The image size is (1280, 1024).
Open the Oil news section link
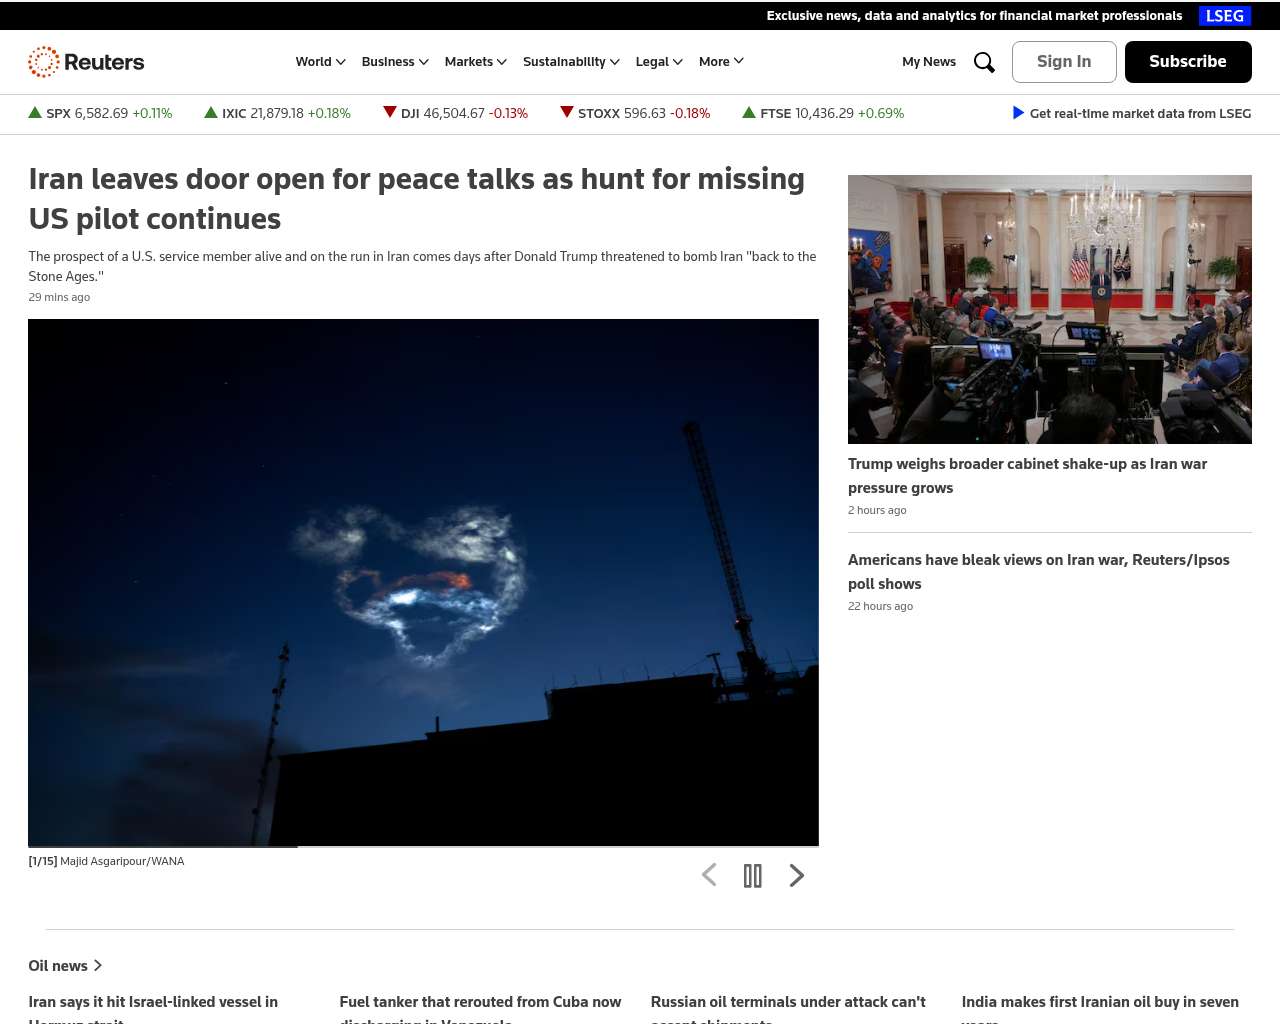coord(65,966)
